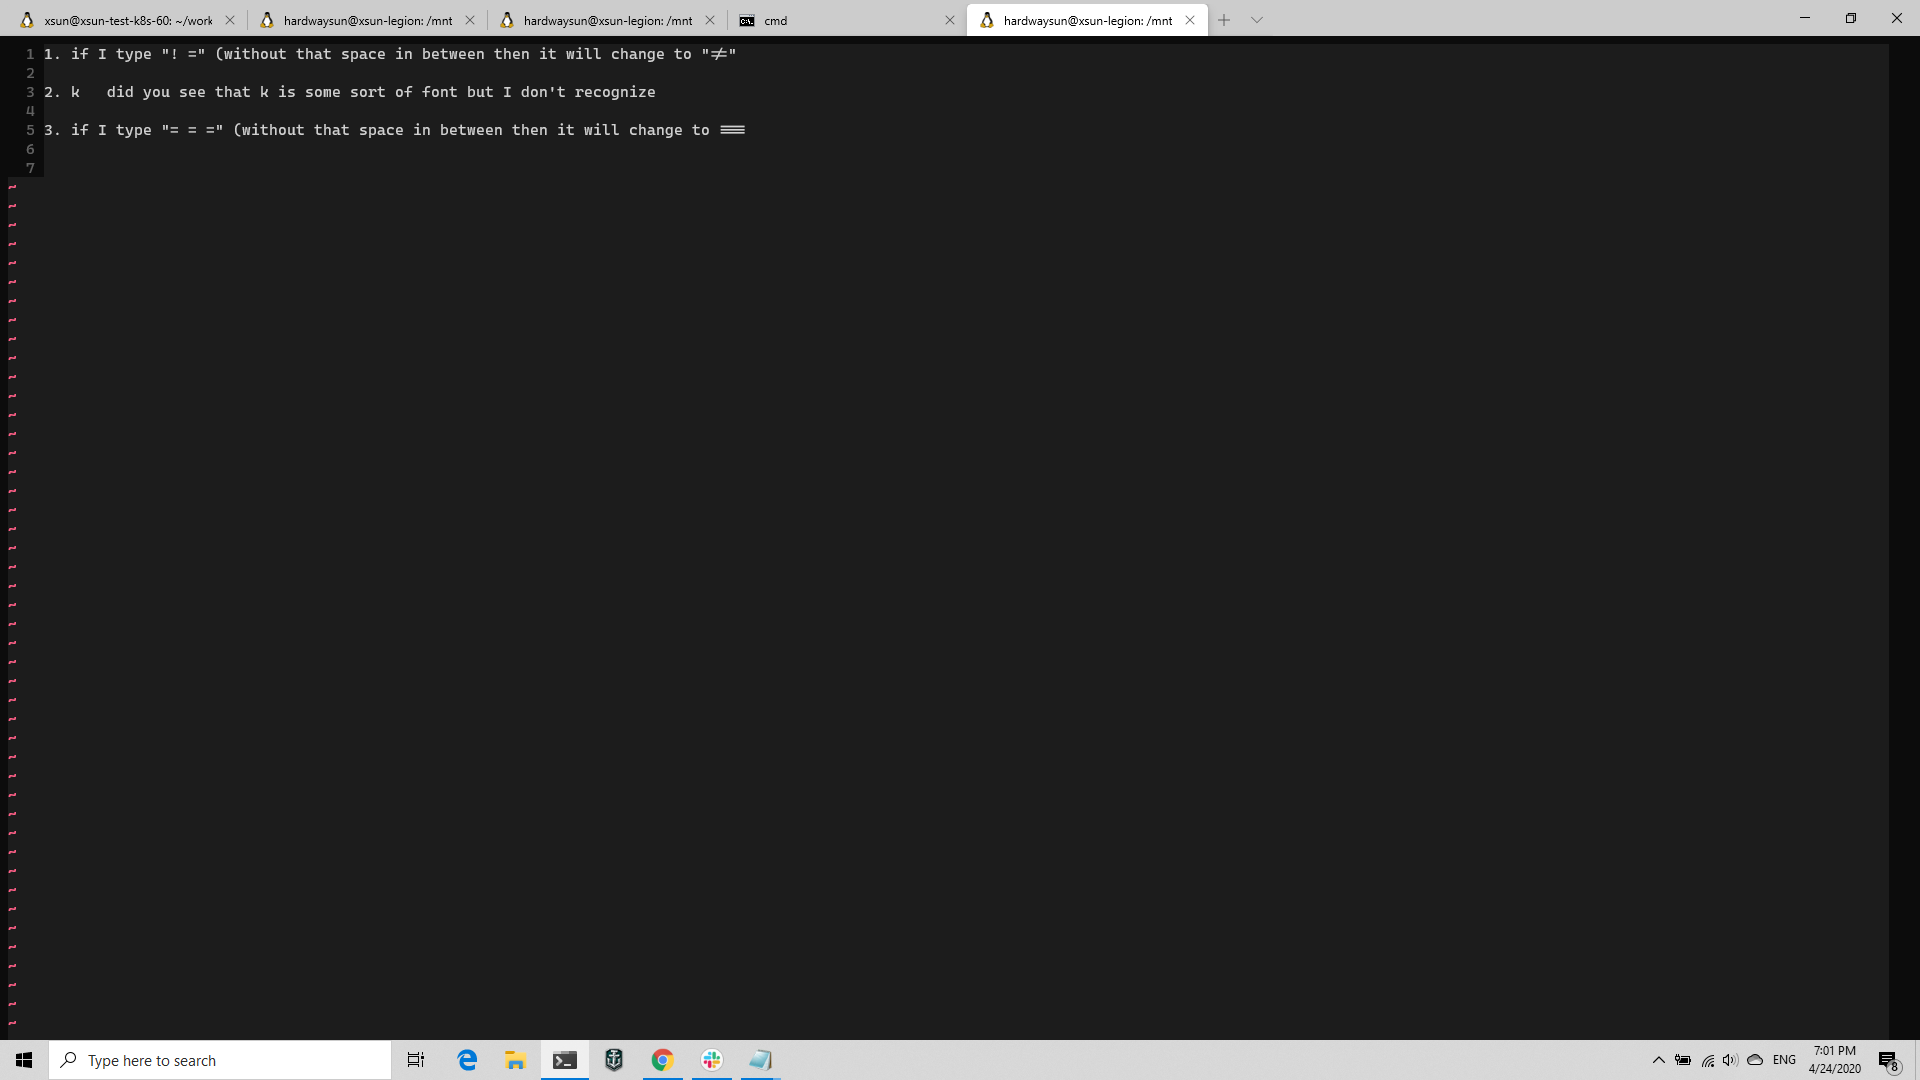
Task: Open the Windows Start menu
Action: pyautogui.click(x=24, y=1060)
